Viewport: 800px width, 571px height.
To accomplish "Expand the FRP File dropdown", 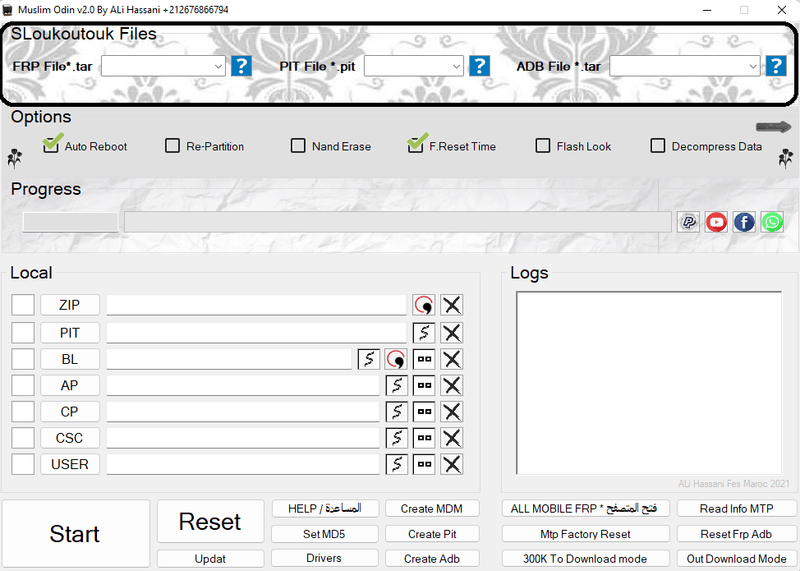I will pyautogui.click(x=218, y=66).
